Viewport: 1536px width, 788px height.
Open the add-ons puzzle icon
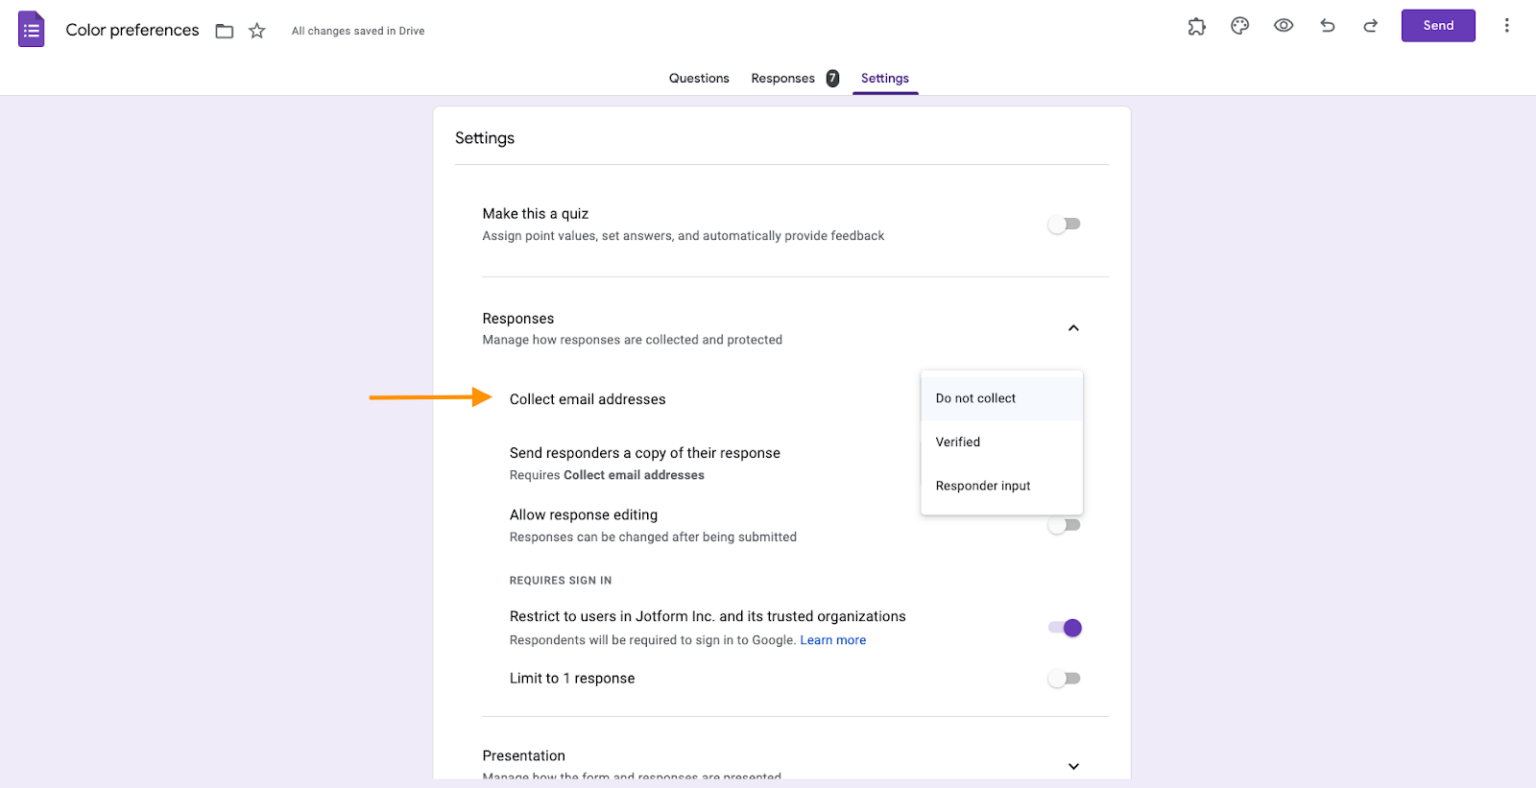[x=1196, y=26]
